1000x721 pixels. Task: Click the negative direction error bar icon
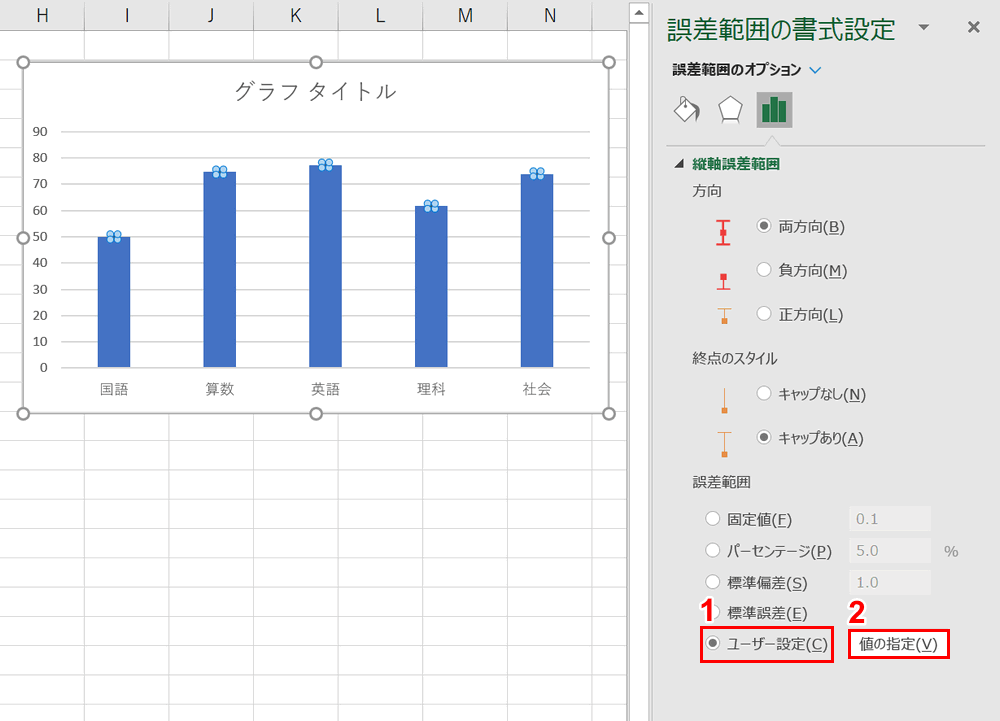pos(722,280)
